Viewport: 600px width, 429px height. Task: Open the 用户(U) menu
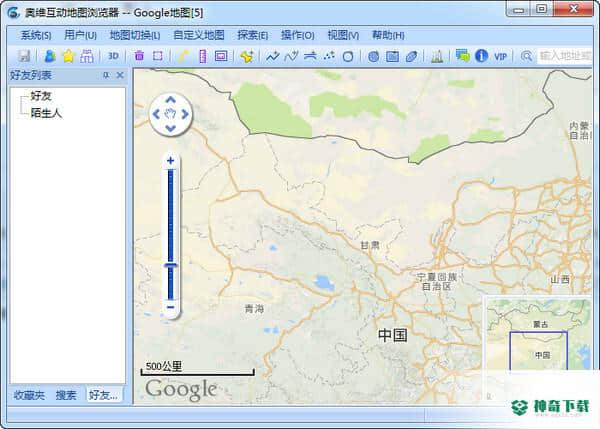tap(80, 35)
